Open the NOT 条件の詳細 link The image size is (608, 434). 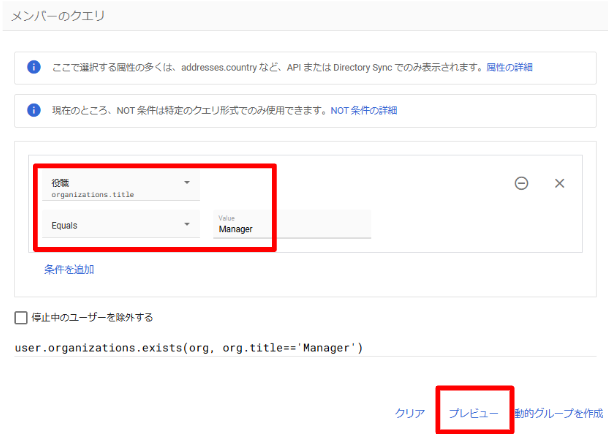pos(363,111)
